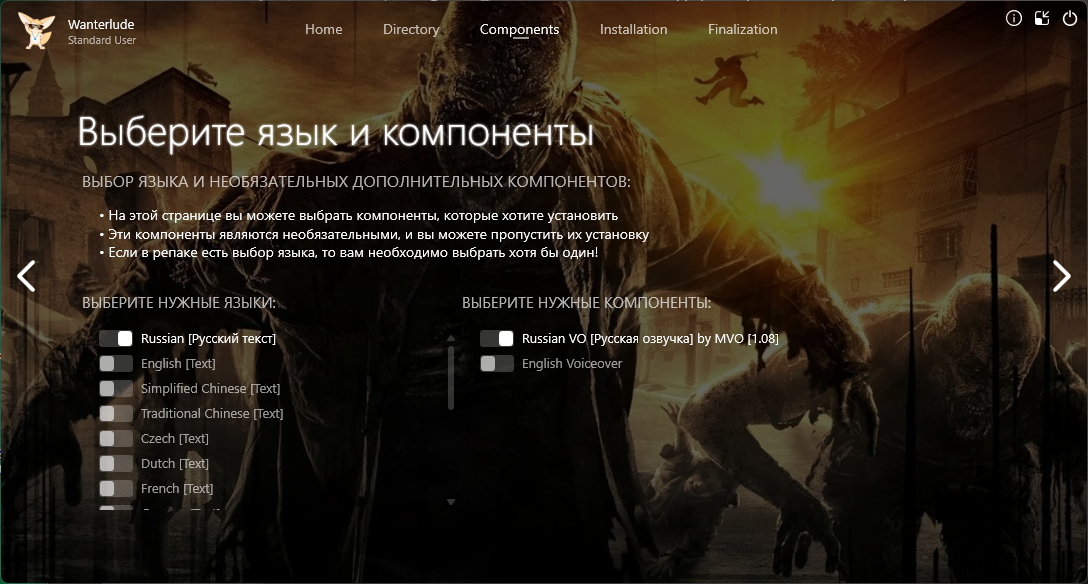Switch to the Directory tab
This screenshot has width=1088, height=584.
[411, 29]
